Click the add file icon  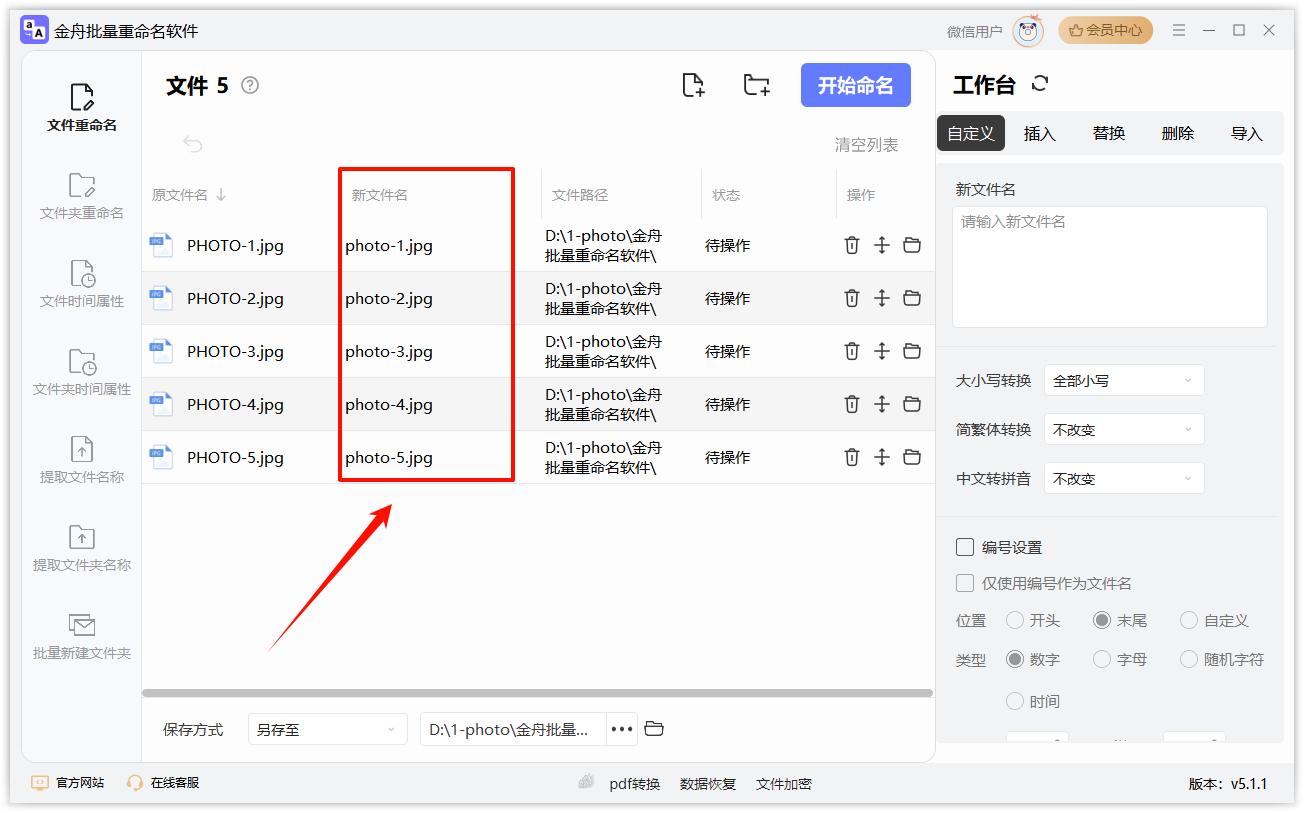coord(693,85)
